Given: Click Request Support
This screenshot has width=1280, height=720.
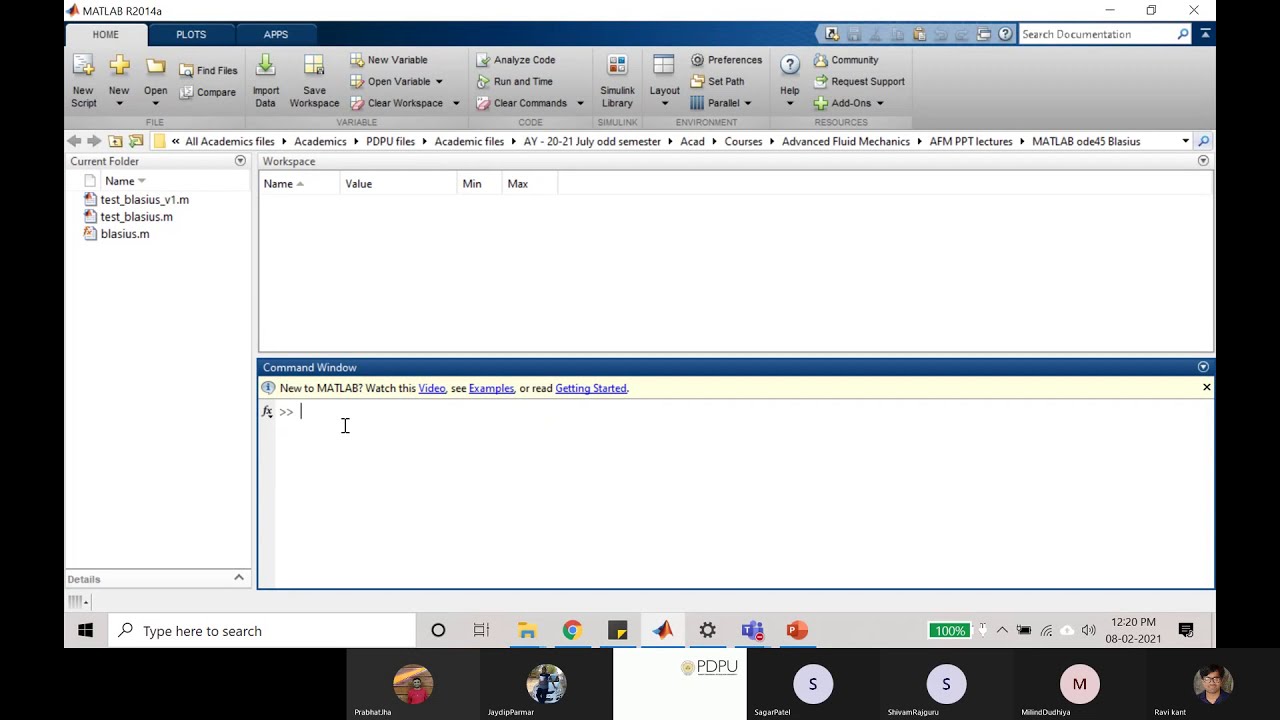Looking at the screenshot, I should (x=859, y=82).
